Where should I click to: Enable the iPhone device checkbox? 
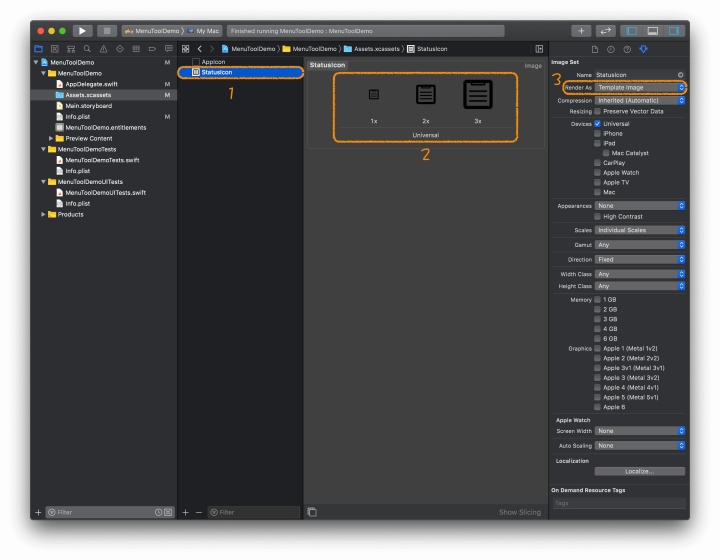coord(597,134)
